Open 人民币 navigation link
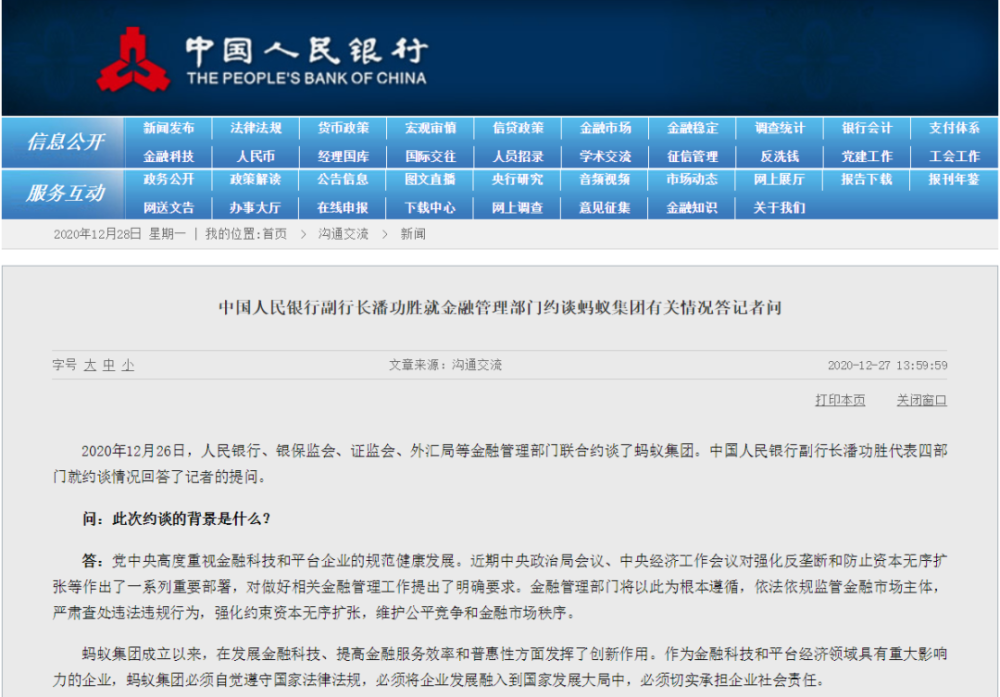 point(256,156)
